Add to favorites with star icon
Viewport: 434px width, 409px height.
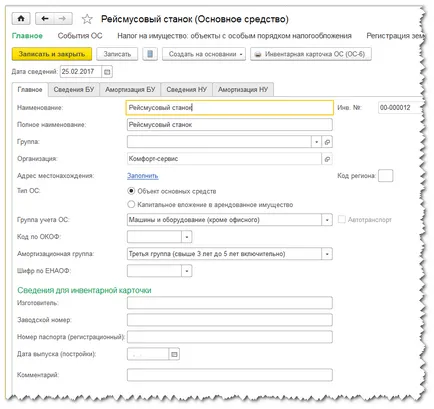pos(87,19)
